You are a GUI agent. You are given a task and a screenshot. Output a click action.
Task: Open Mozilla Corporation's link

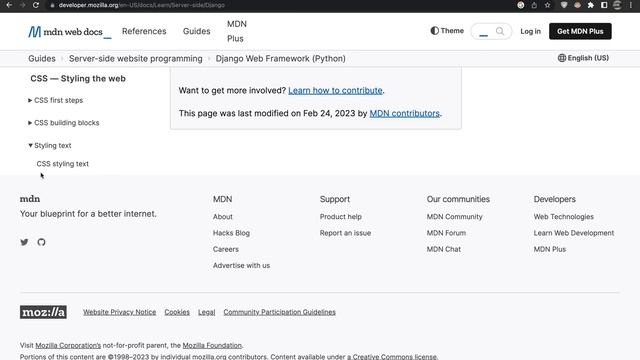point(68,345)
